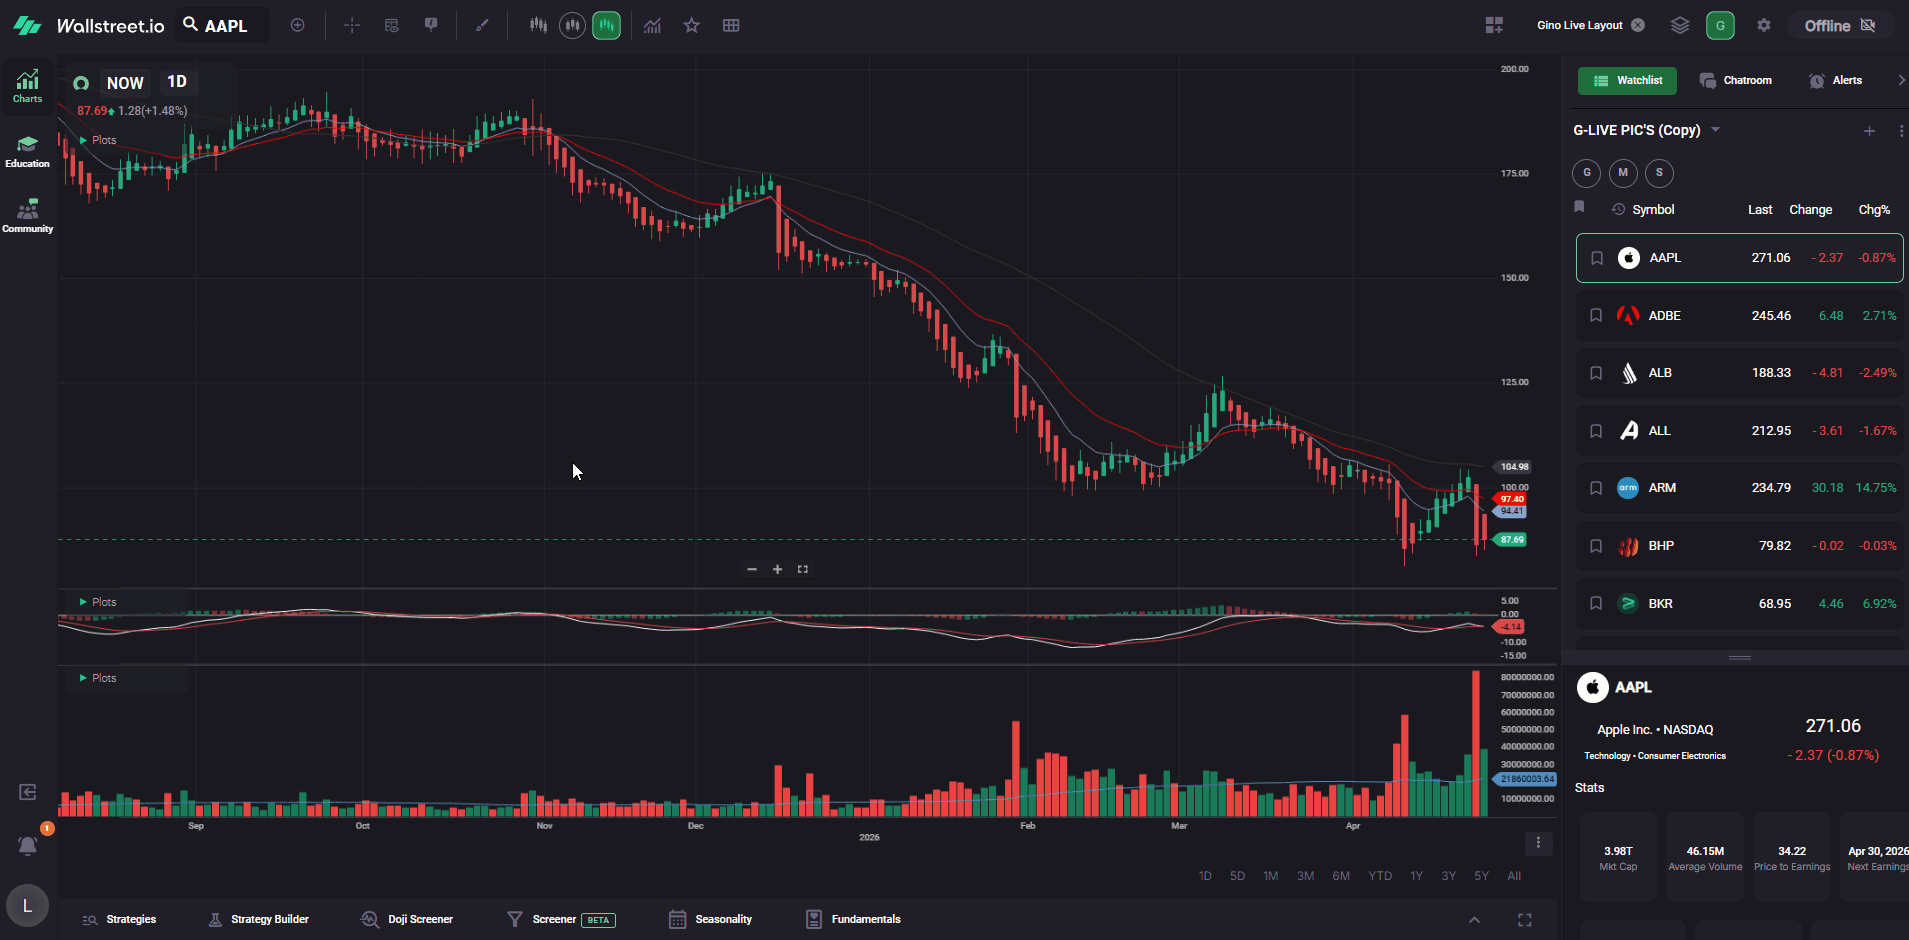Open the Strategy Builder
The width and height of the screenshot is (1909, 940).
pos(259,919)
